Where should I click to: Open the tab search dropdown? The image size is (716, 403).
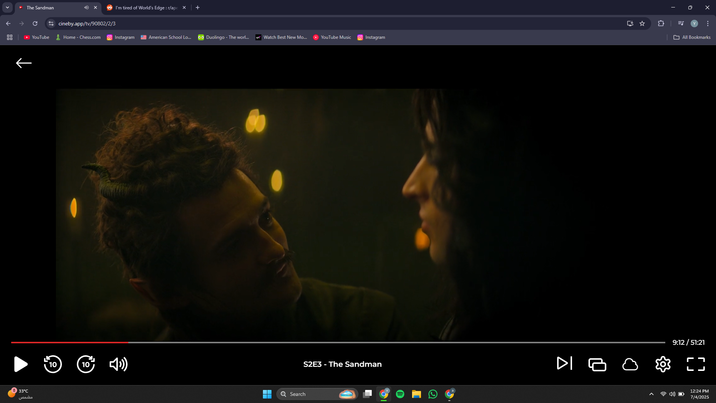[7, 7]
